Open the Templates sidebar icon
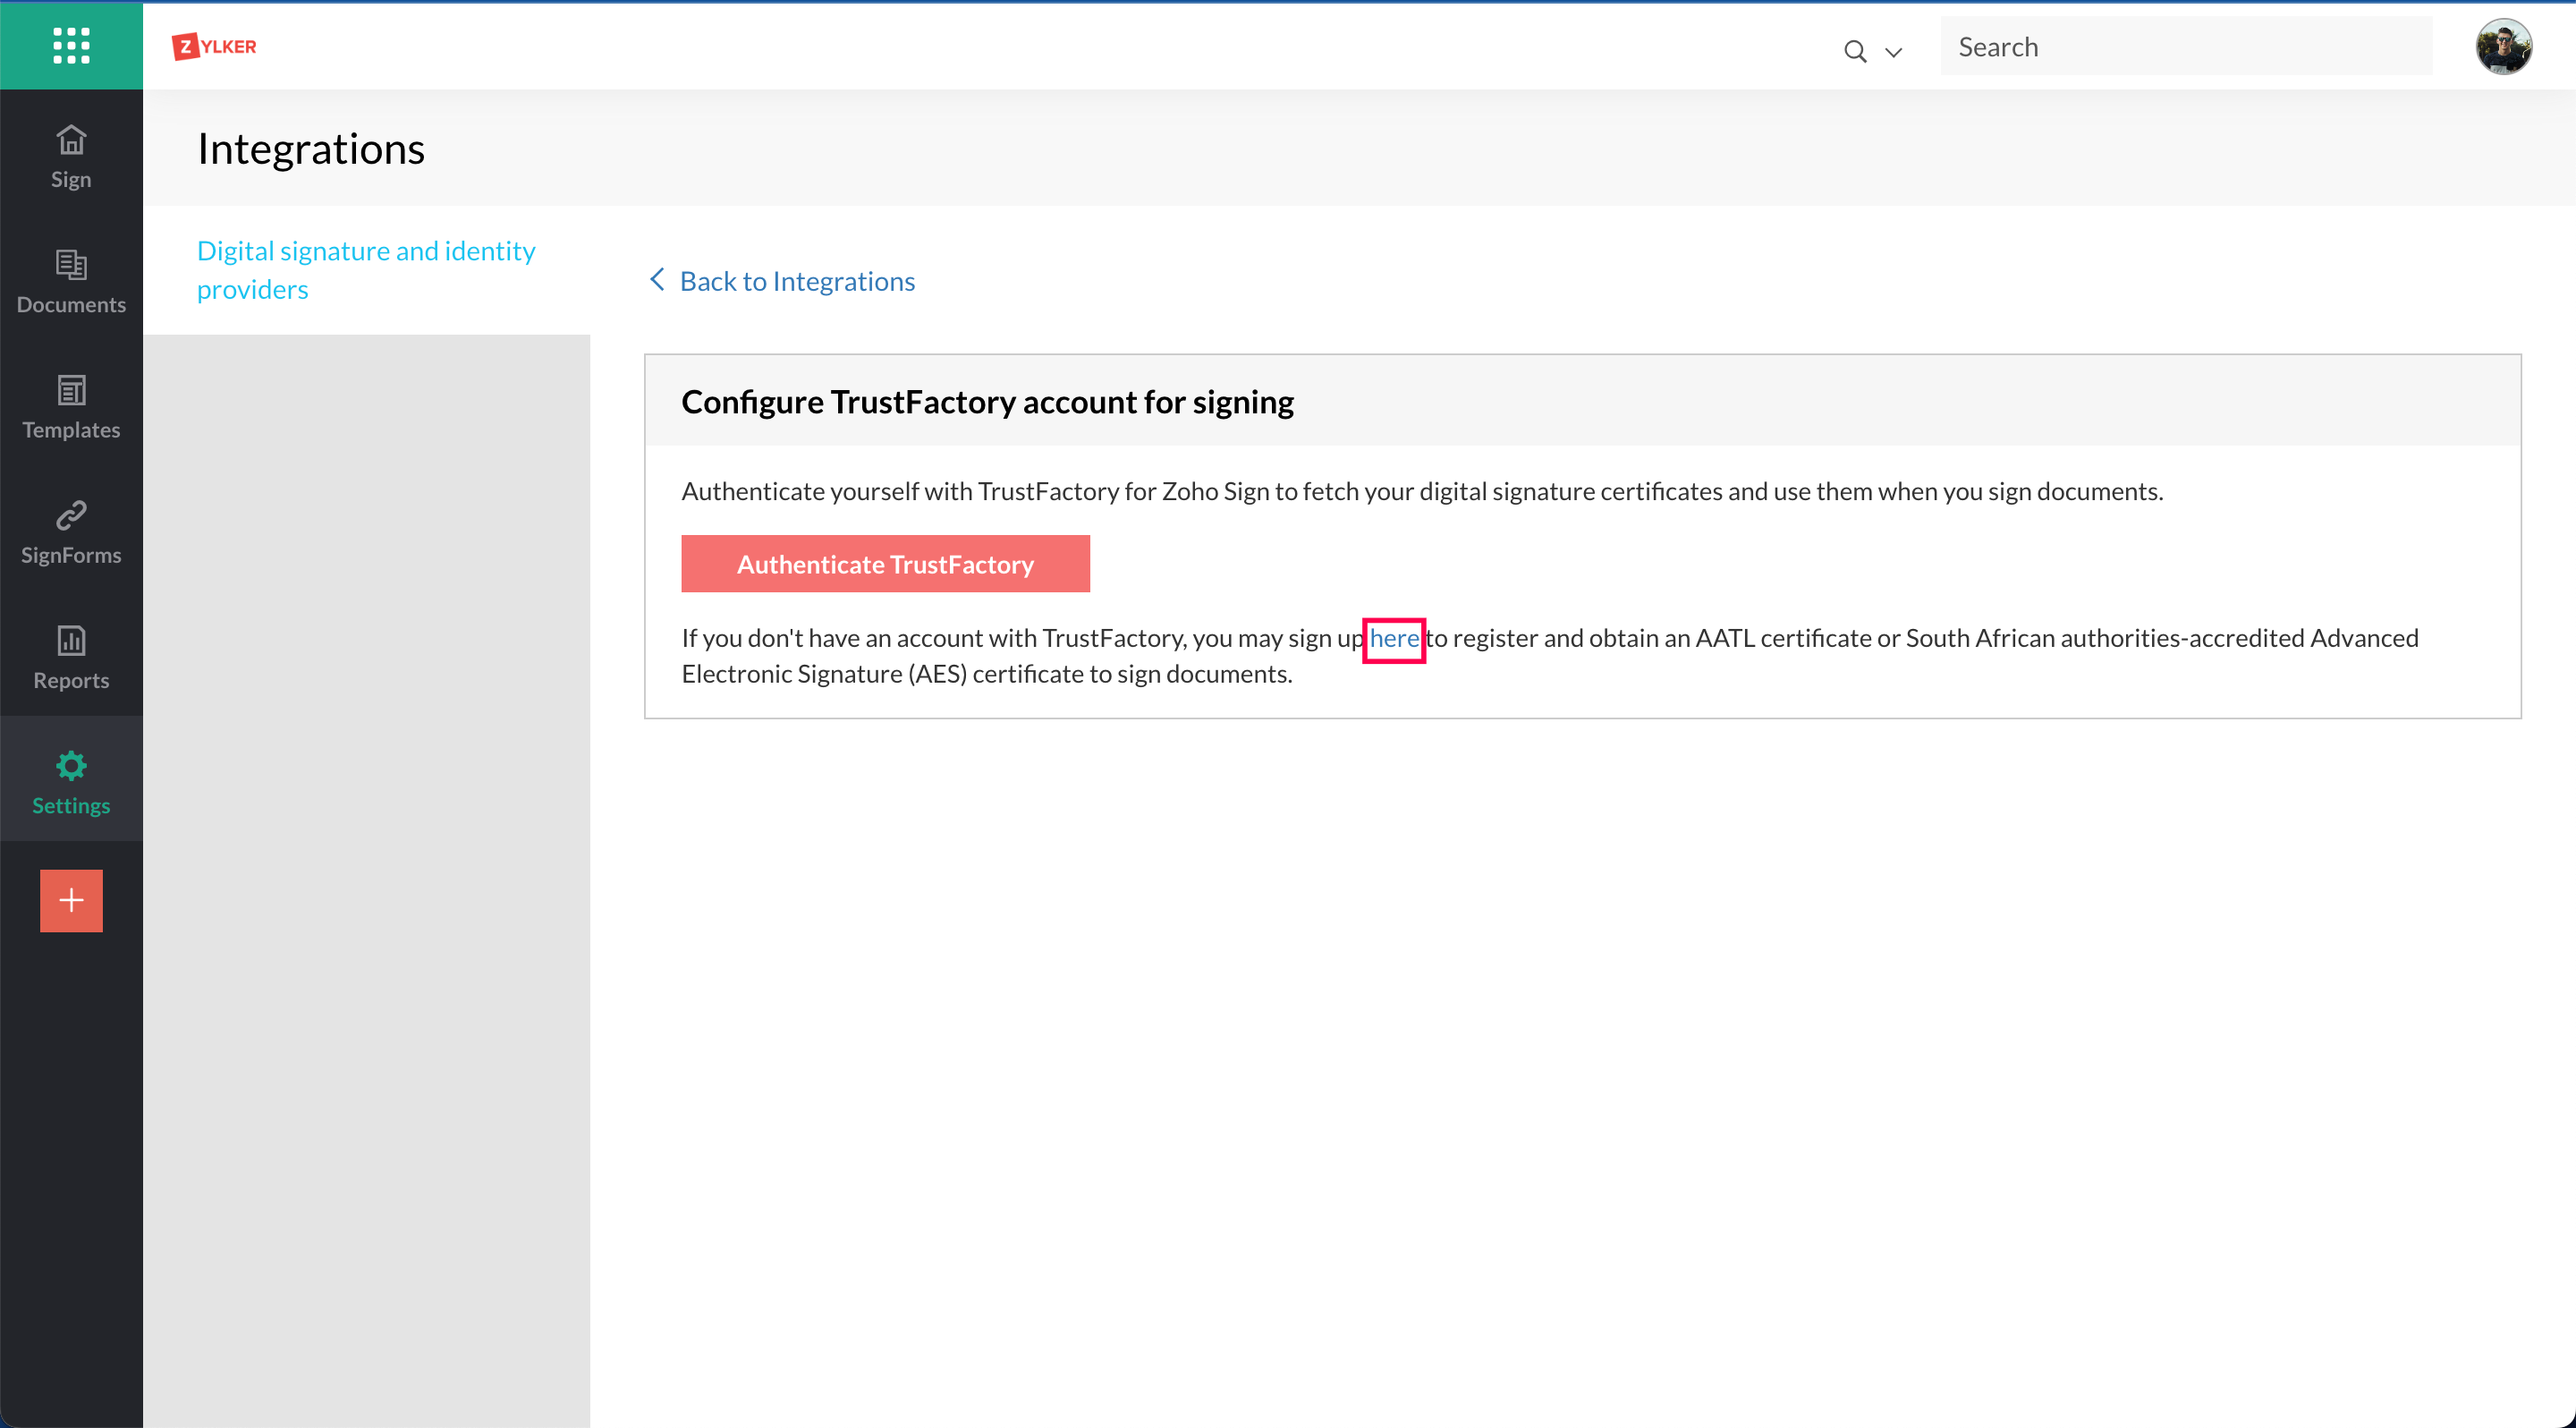The height and width of the screenshot is (1428, 2576). (x=71, y=390)
